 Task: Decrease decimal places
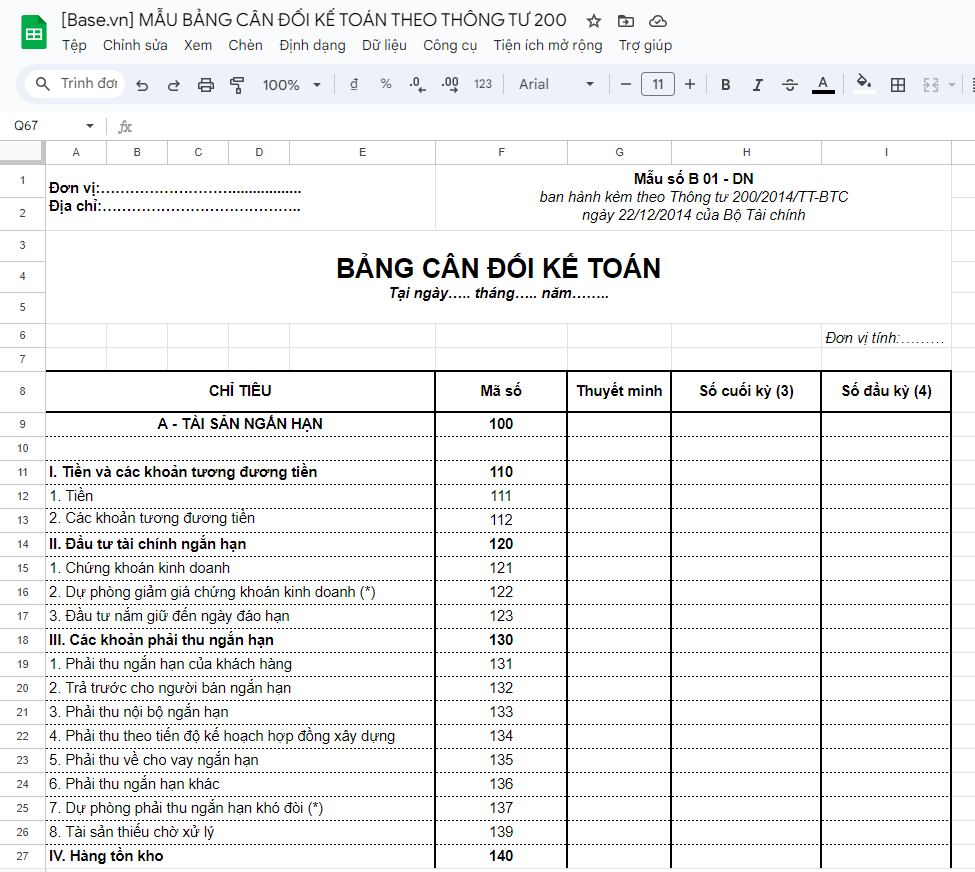point(417,85)
